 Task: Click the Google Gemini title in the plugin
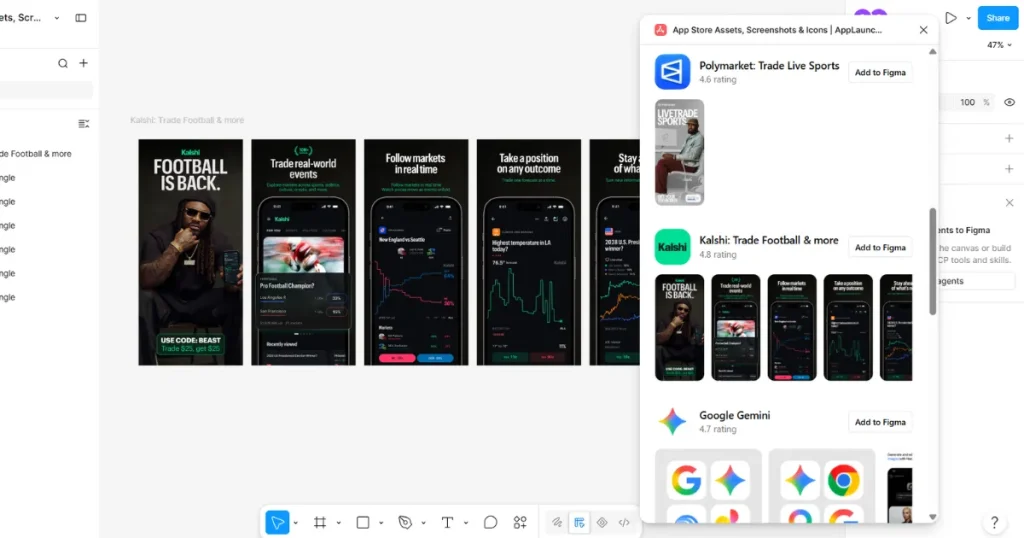coord(735,415)
